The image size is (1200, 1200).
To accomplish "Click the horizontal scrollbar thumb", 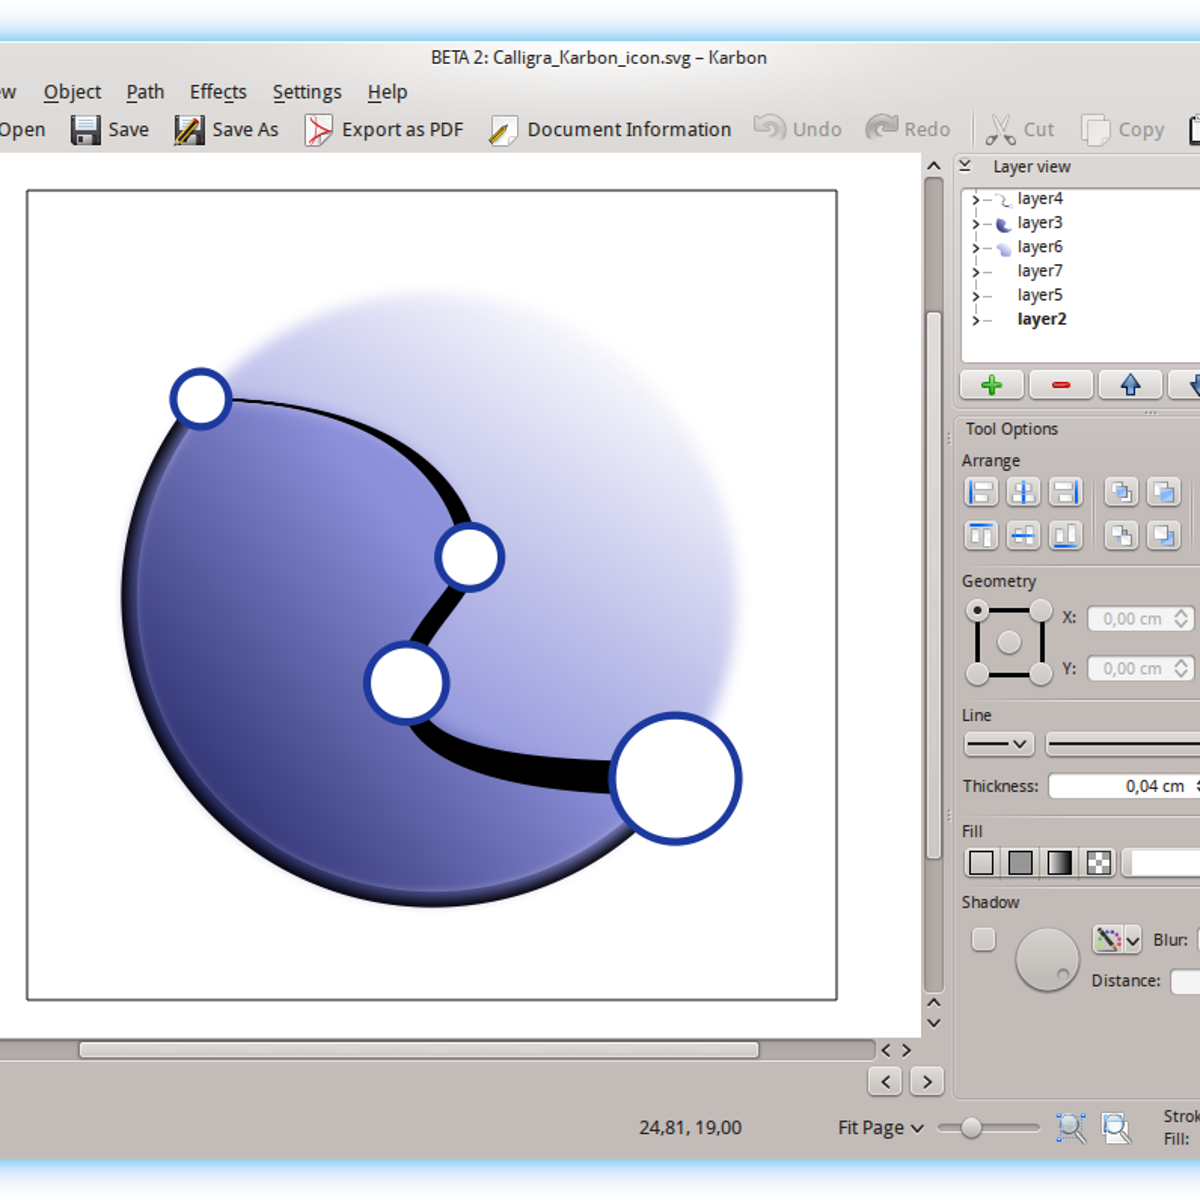I will click(419, 1050).
